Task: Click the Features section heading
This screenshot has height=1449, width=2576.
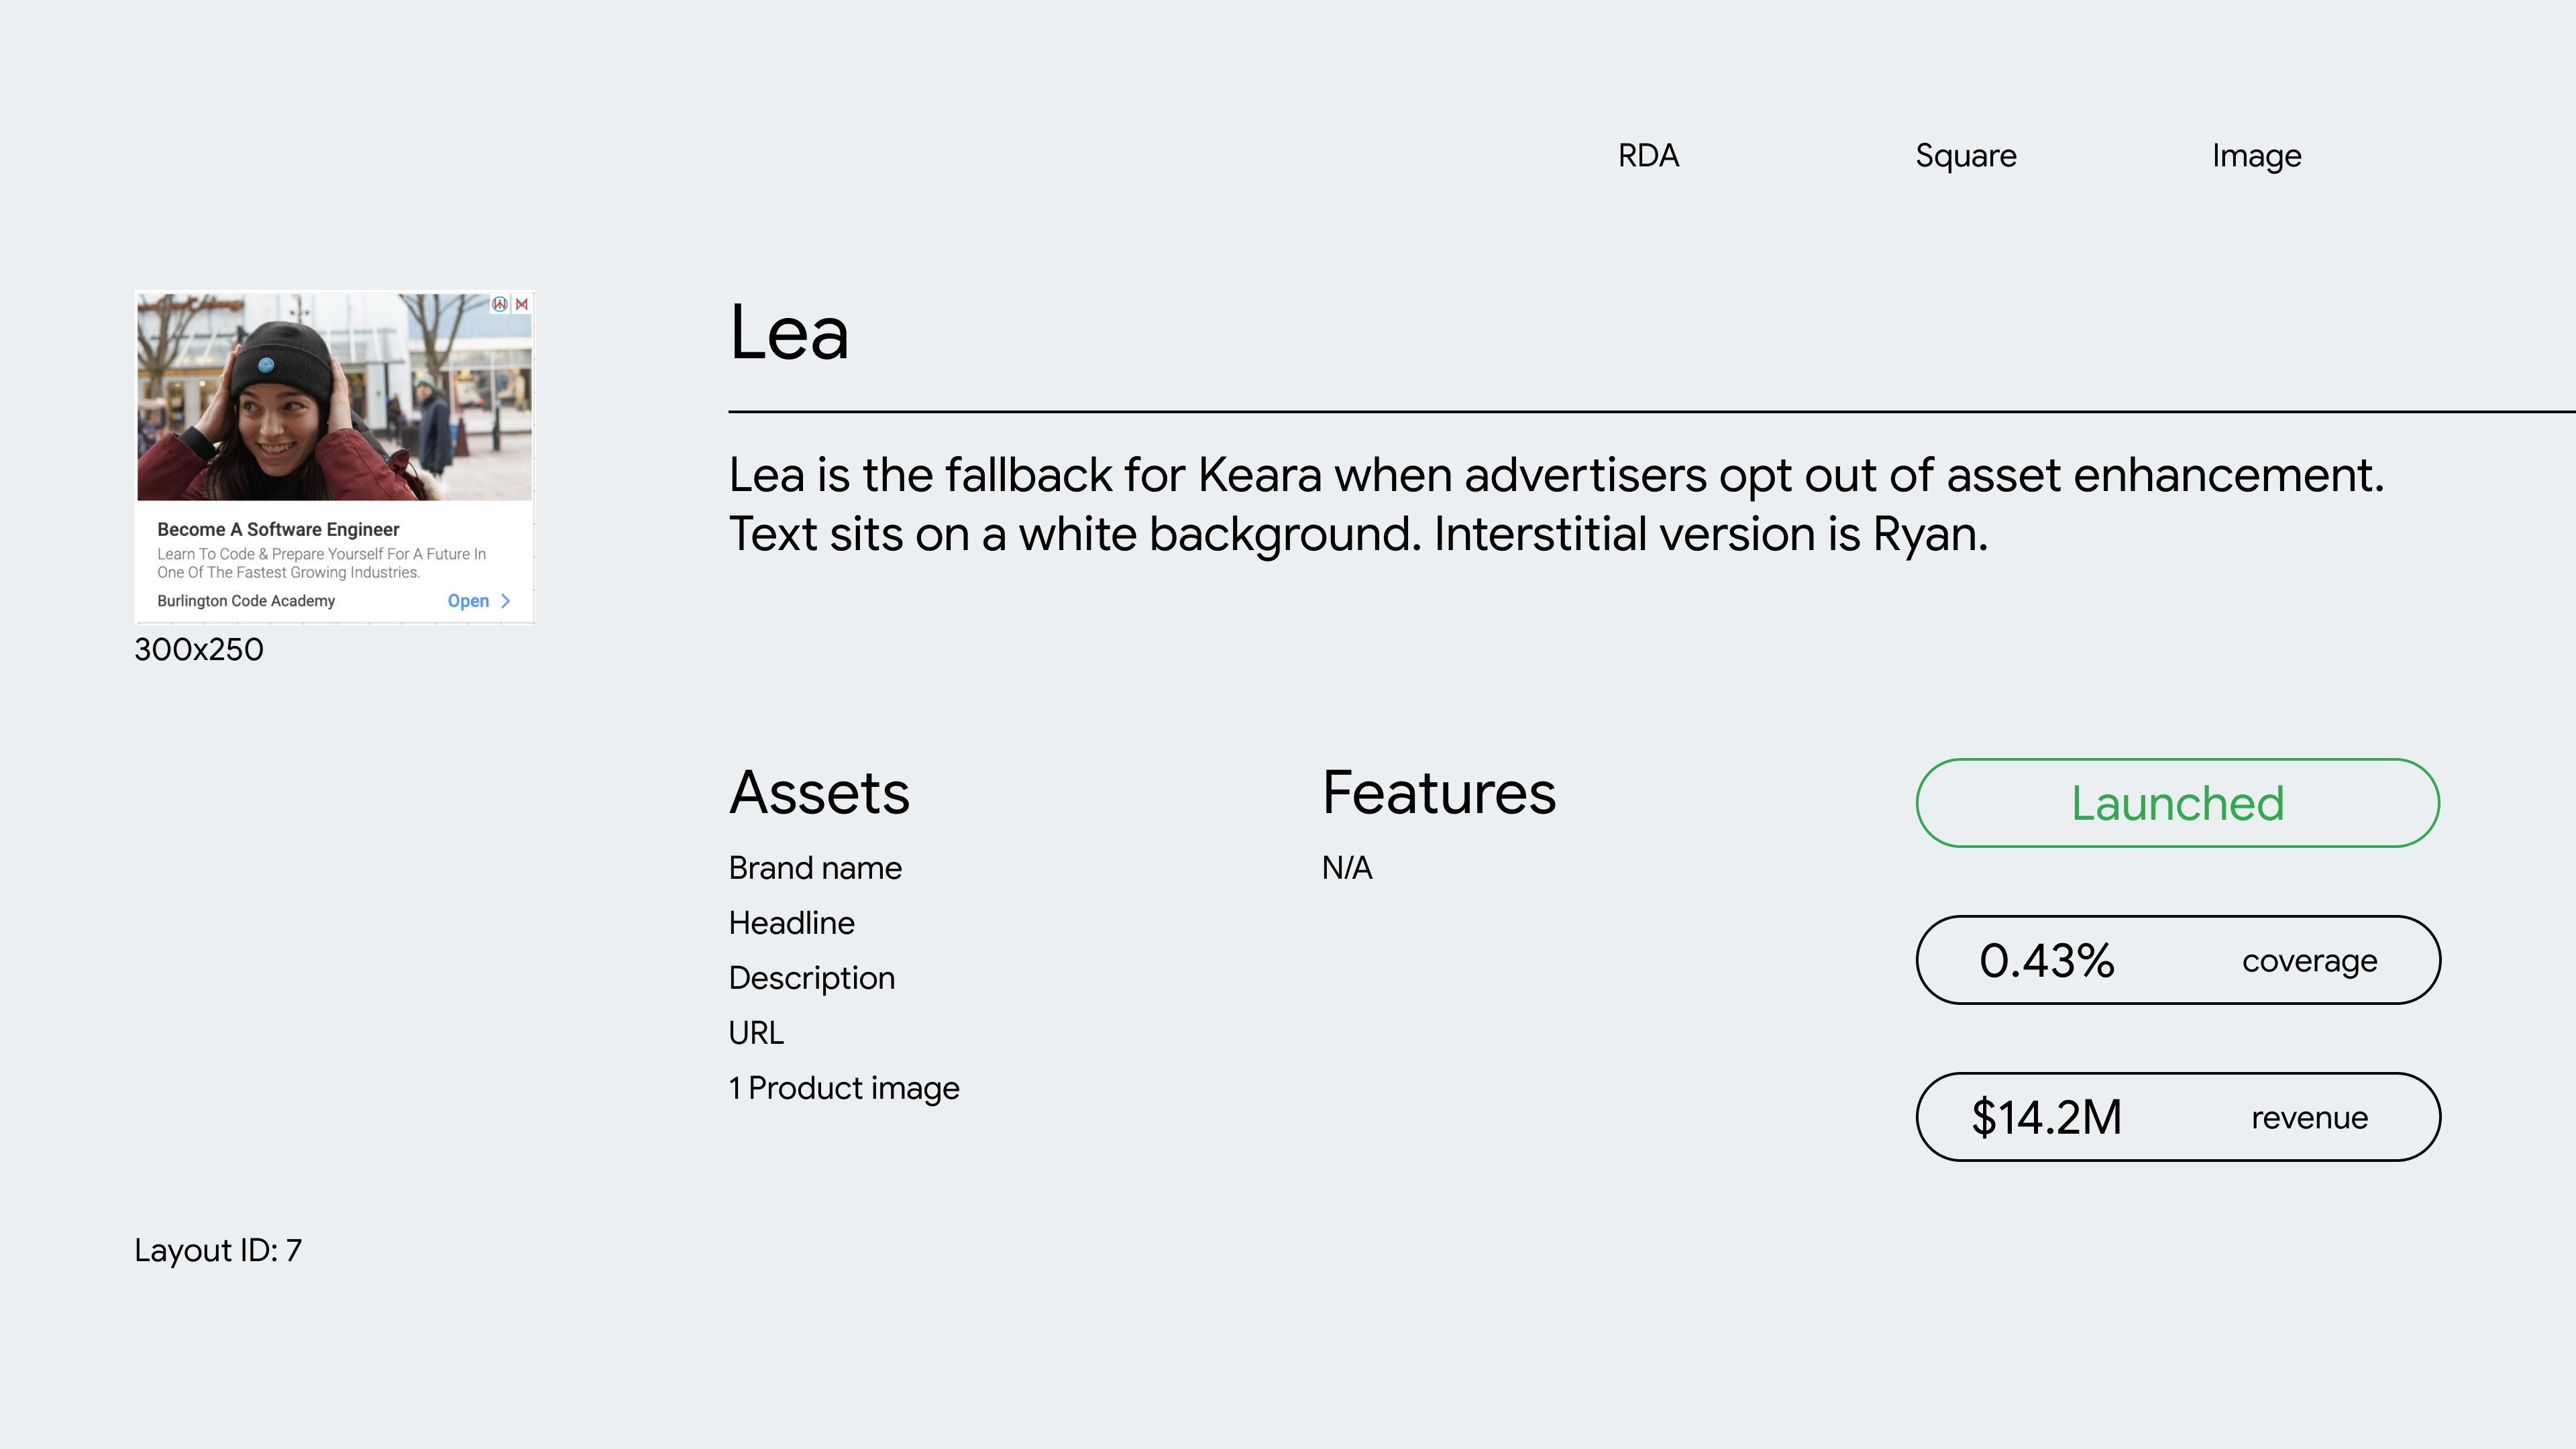Action: [x=1439, y=793]
